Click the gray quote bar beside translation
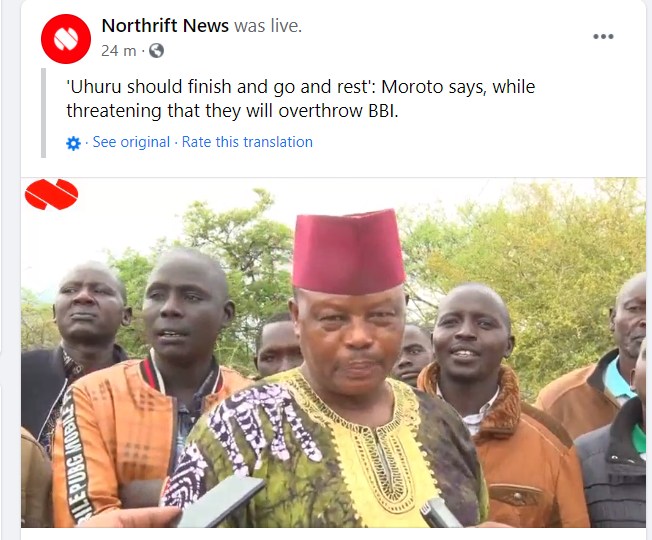 coord(43,113)
